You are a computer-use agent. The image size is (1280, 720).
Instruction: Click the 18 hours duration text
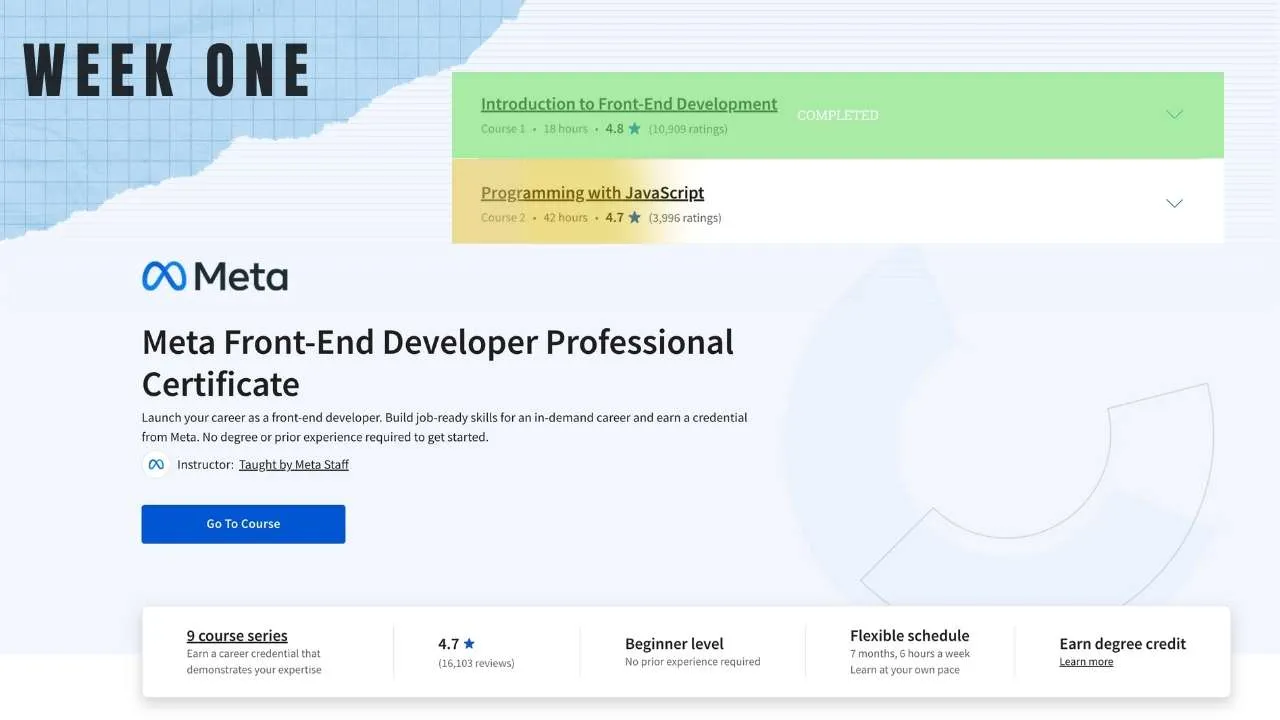566,129
